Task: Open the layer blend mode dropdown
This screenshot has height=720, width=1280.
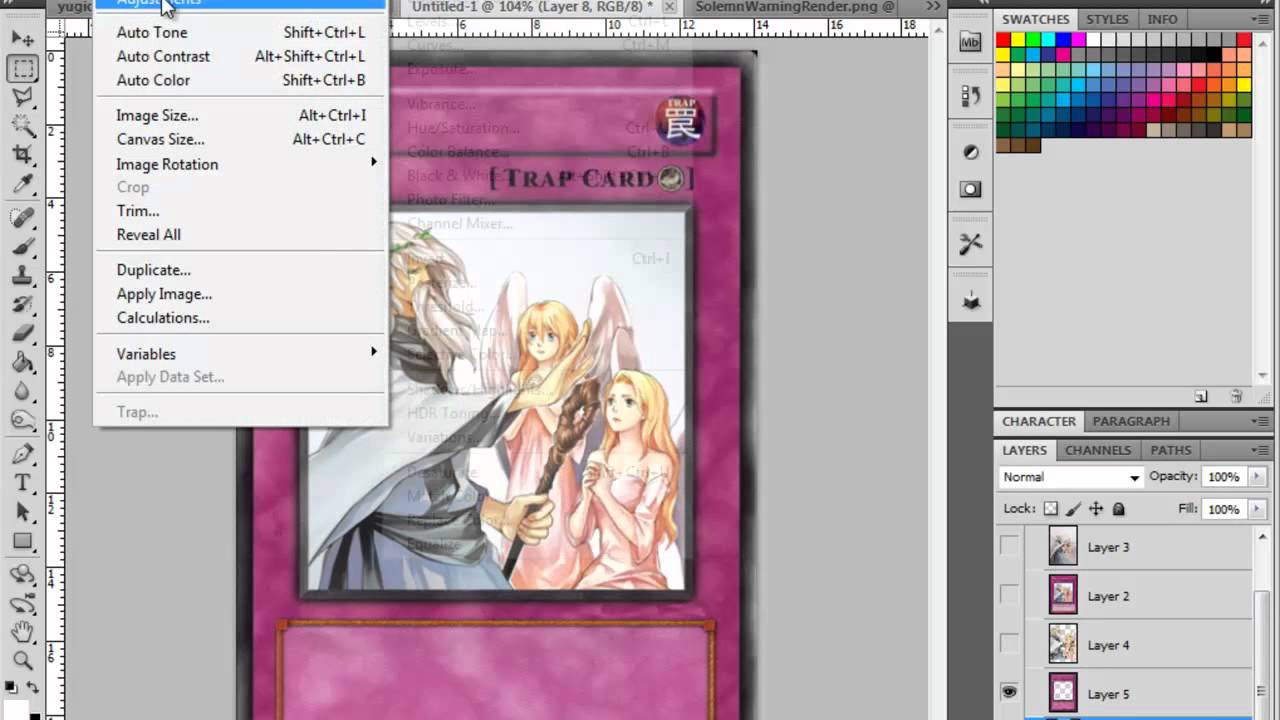Action: [1070, 477]
